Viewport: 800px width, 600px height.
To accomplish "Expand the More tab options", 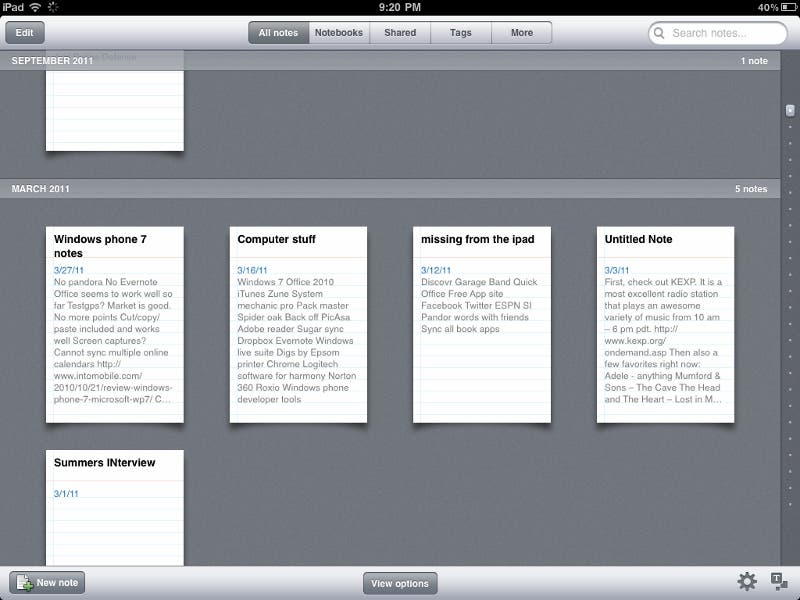I will pyautogui.click(x=522, y=33).
